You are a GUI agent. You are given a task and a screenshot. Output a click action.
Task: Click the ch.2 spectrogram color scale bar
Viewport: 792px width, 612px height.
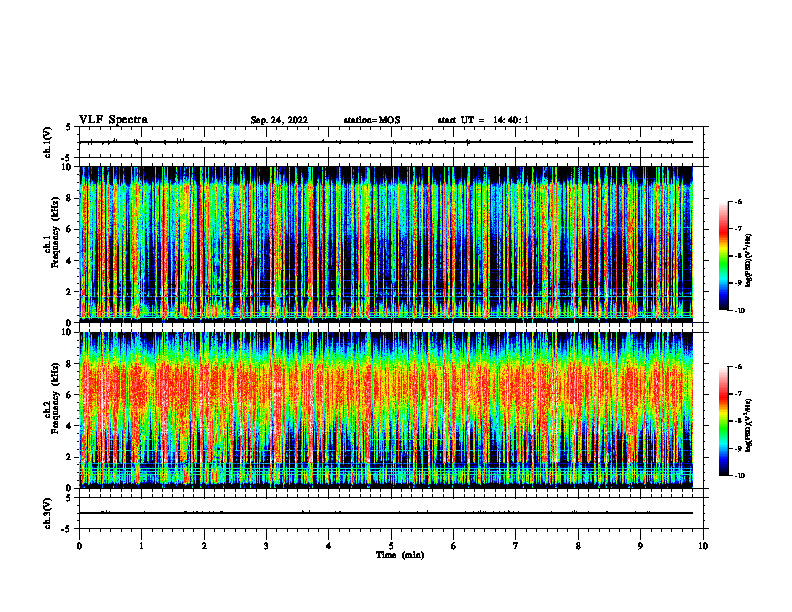(x=724, y=421)
